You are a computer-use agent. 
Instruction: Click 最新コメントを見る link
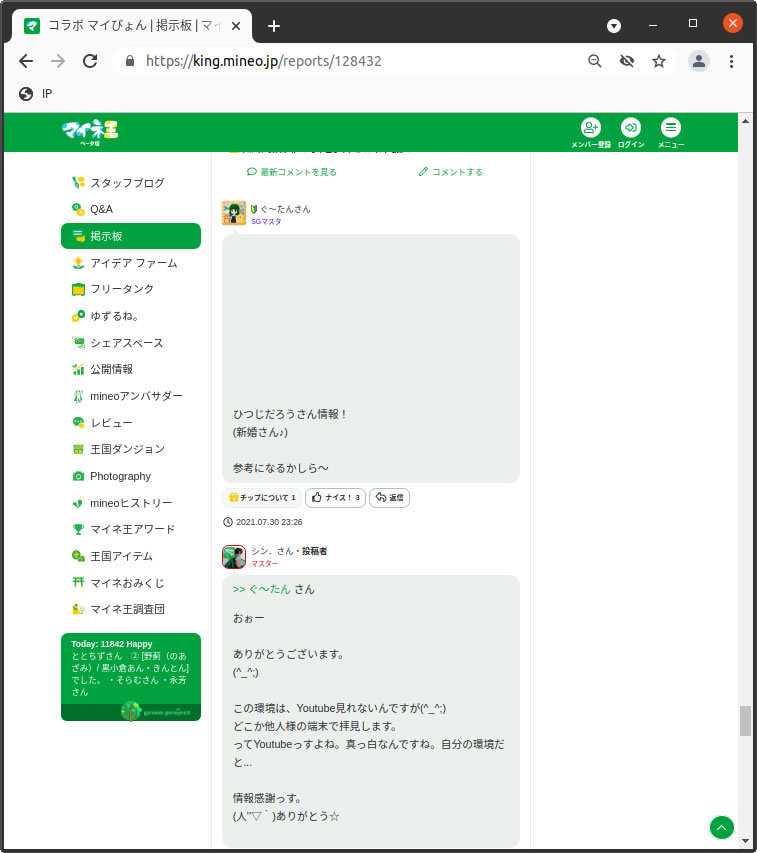pyautogui.click(x=291, y=172)
